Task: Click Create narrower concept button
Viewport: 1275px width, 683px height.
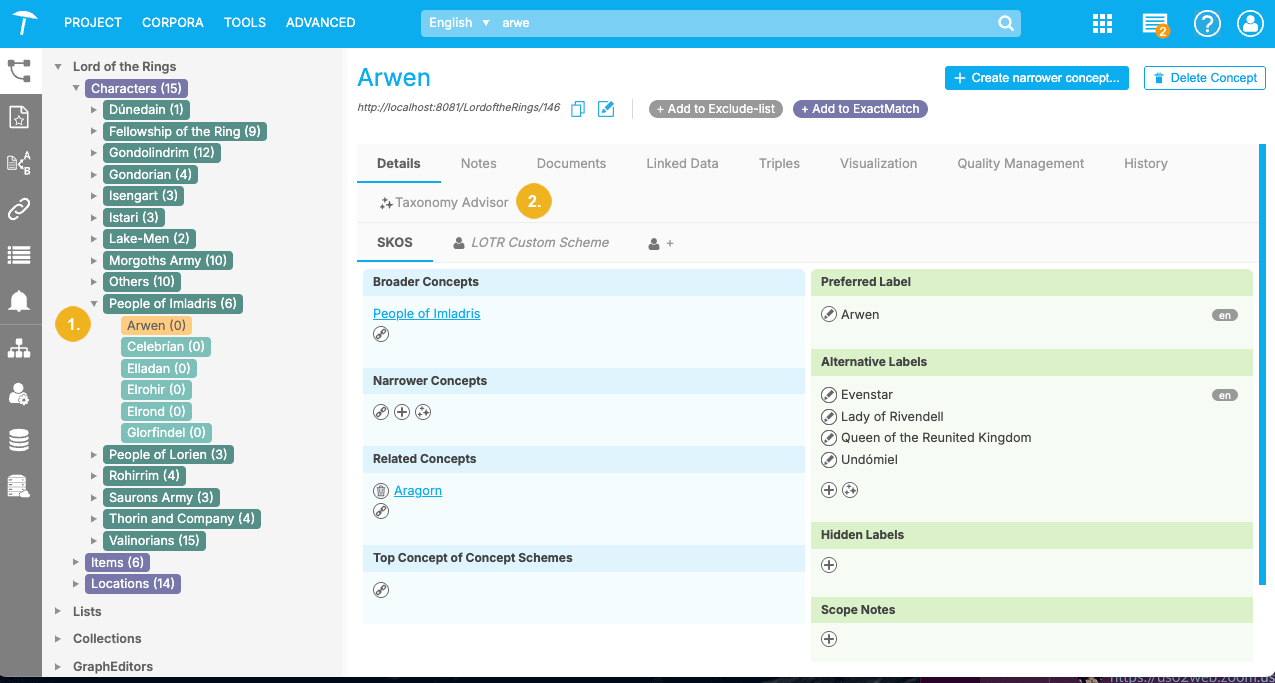Action: pos(1036,78)
